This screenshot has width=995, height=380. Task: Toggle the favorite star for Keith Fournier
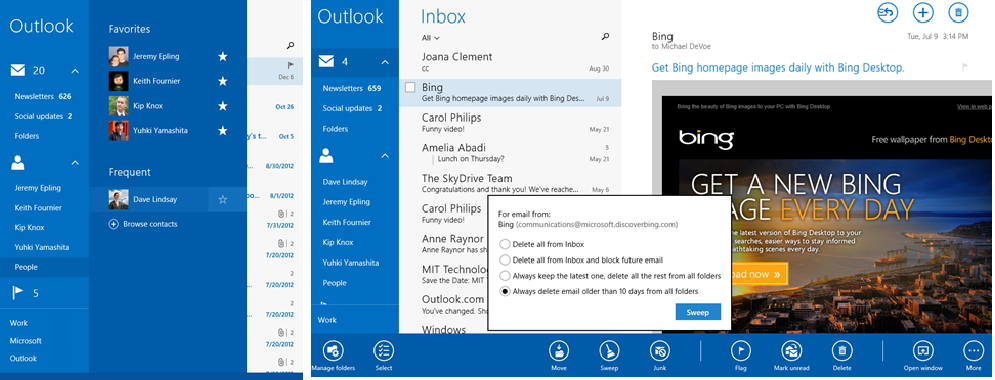223,81
